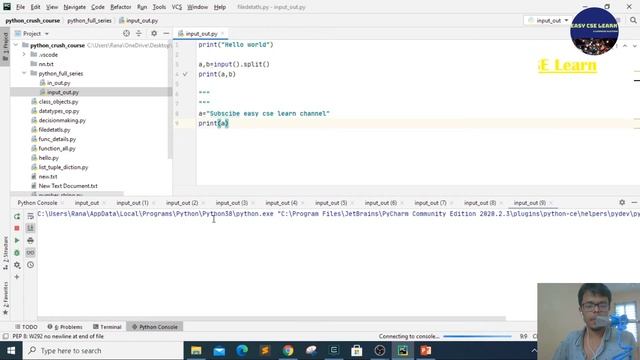Click the locate/scroll-from-source icon in Project panel
This screenshot has height=360, width=640.
126,33
